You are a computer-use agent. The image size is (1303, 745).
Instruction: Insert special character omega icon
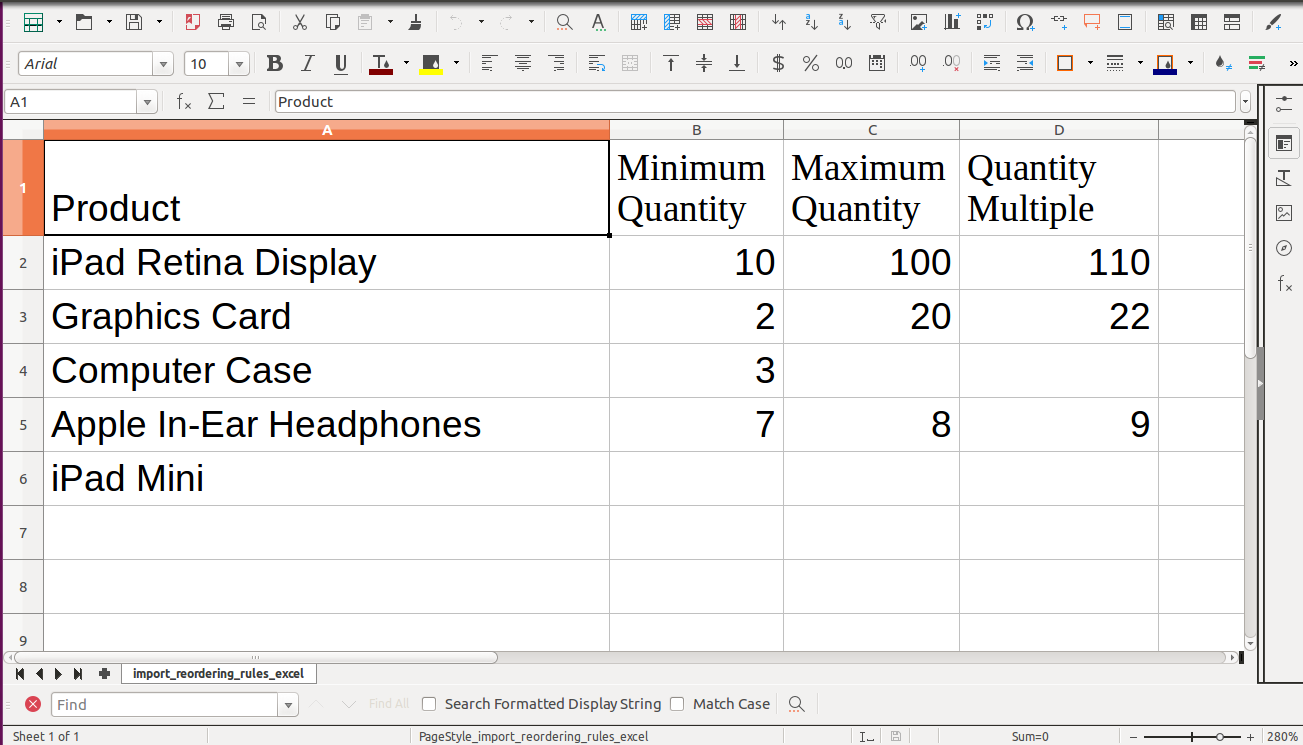[x=1025, y=22]
